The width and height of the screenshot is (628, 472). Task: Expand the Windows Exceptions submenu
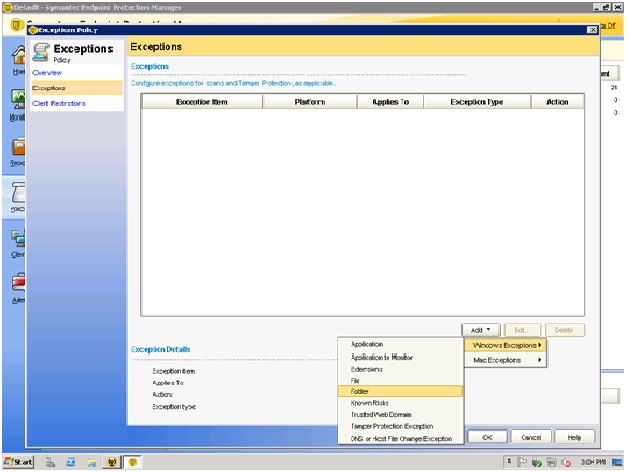506,345
